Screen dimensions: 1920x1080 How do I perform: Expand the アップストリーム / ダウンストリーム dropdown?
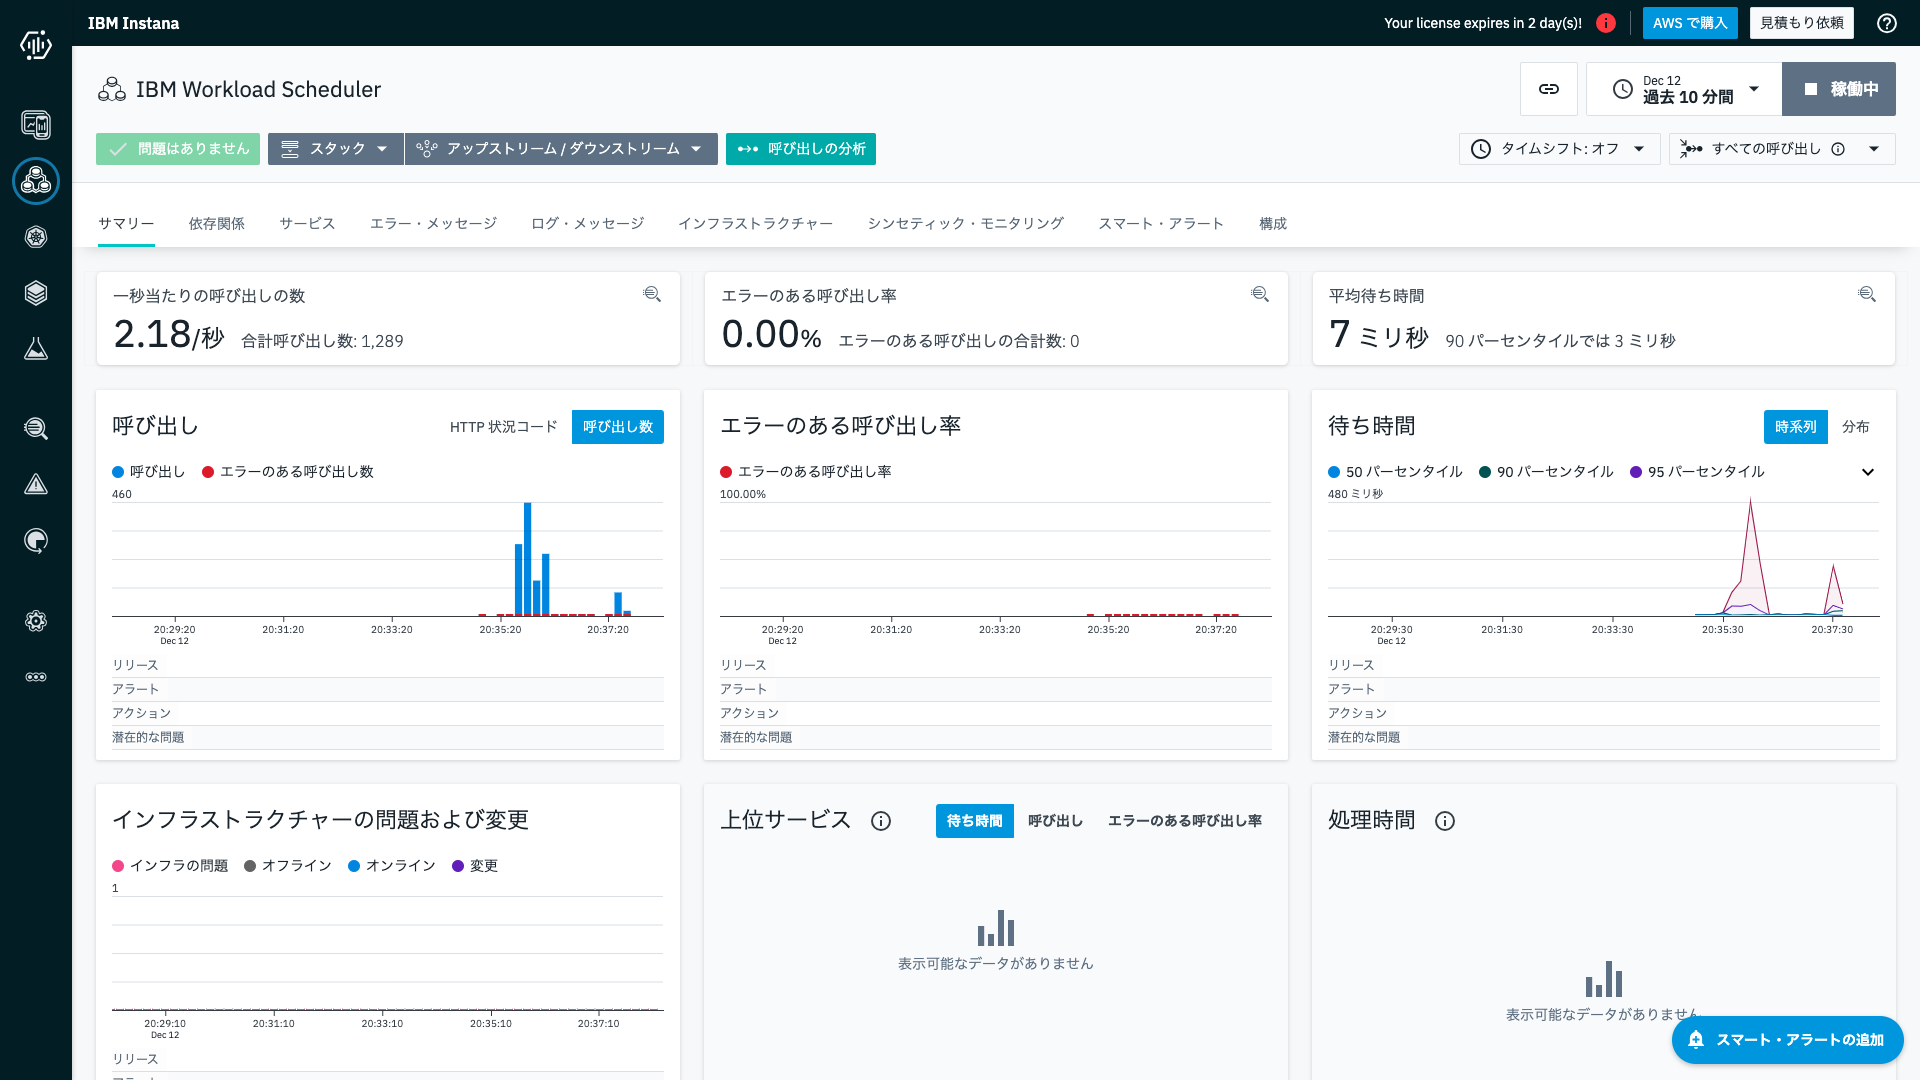pos(561,148)
